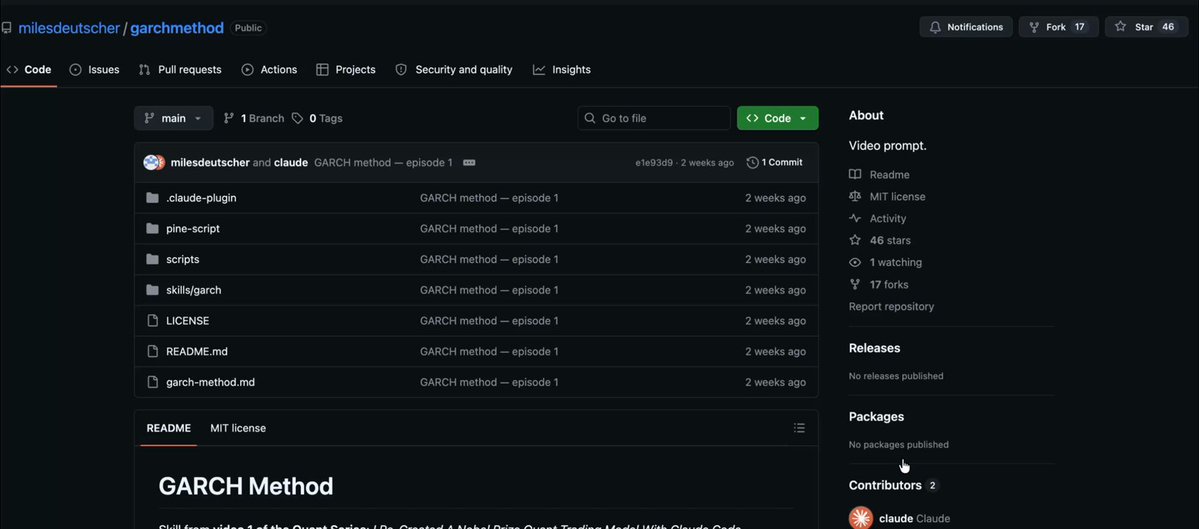This screenshot has height=529, width=1199.
Task: Click the Fork count 17 badge
Action: coord(1079,27)
